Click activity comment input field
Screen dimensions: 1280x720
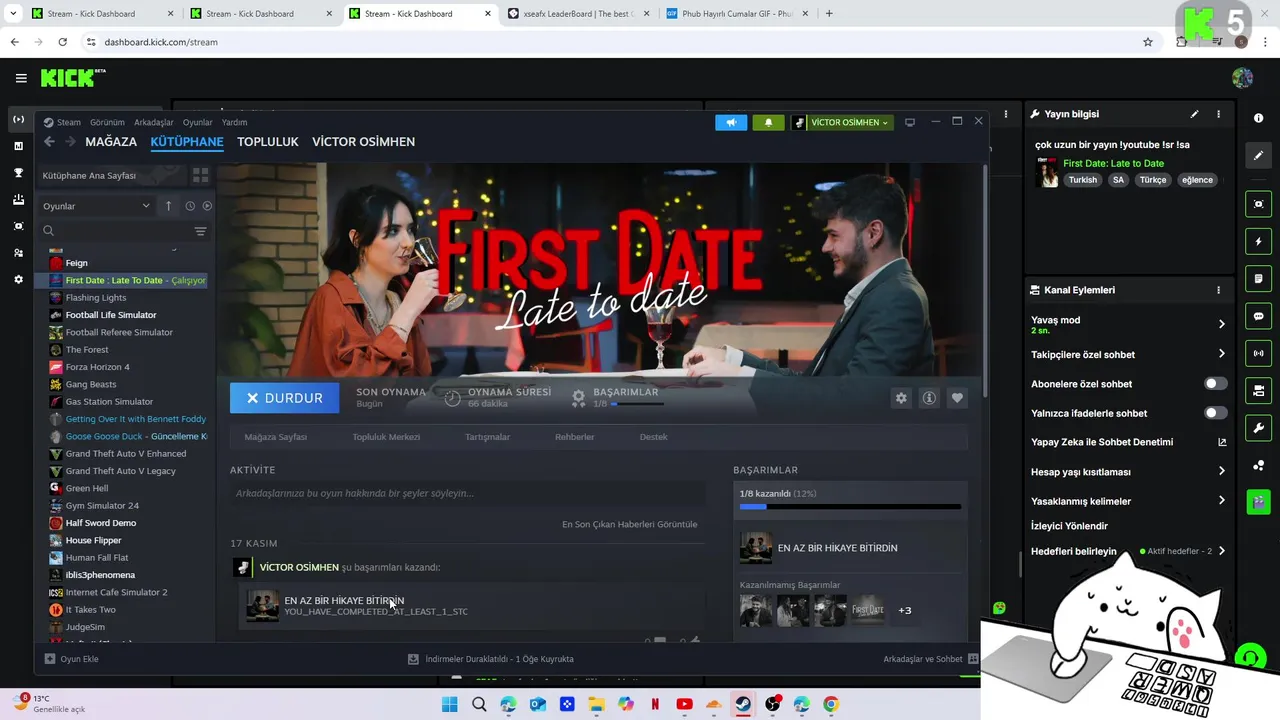(x=468, y=493)
